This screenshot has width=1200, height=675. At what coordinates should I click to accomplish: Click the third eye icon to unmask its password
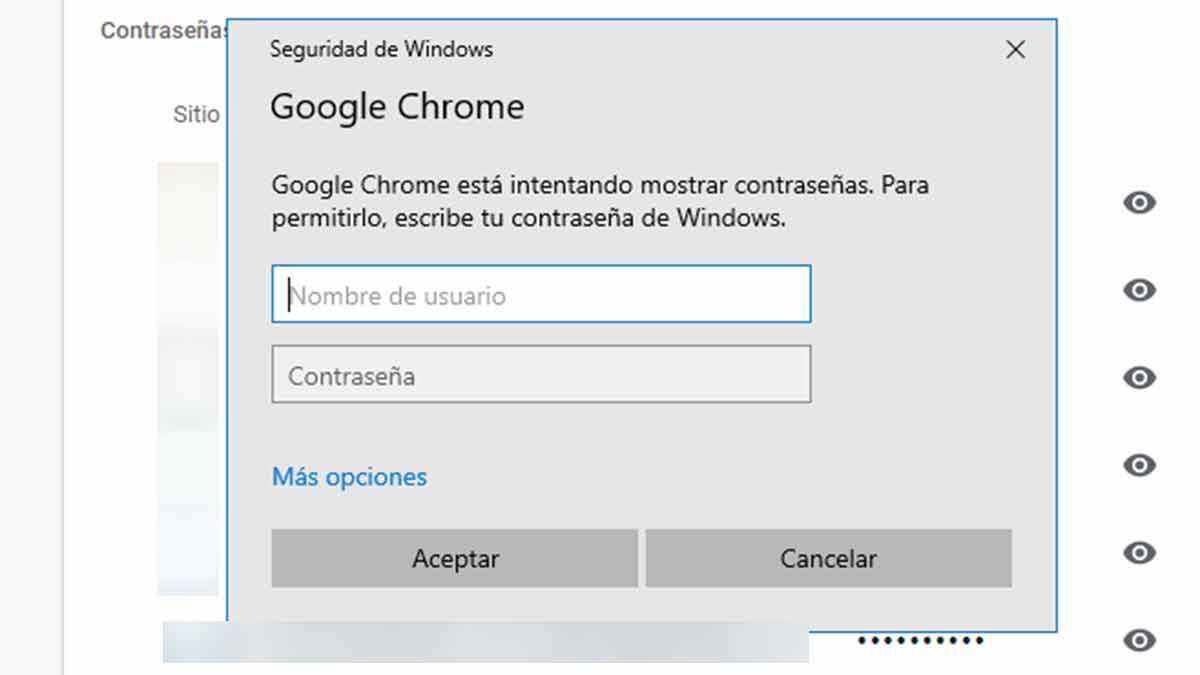click(x=1138, y=378)
